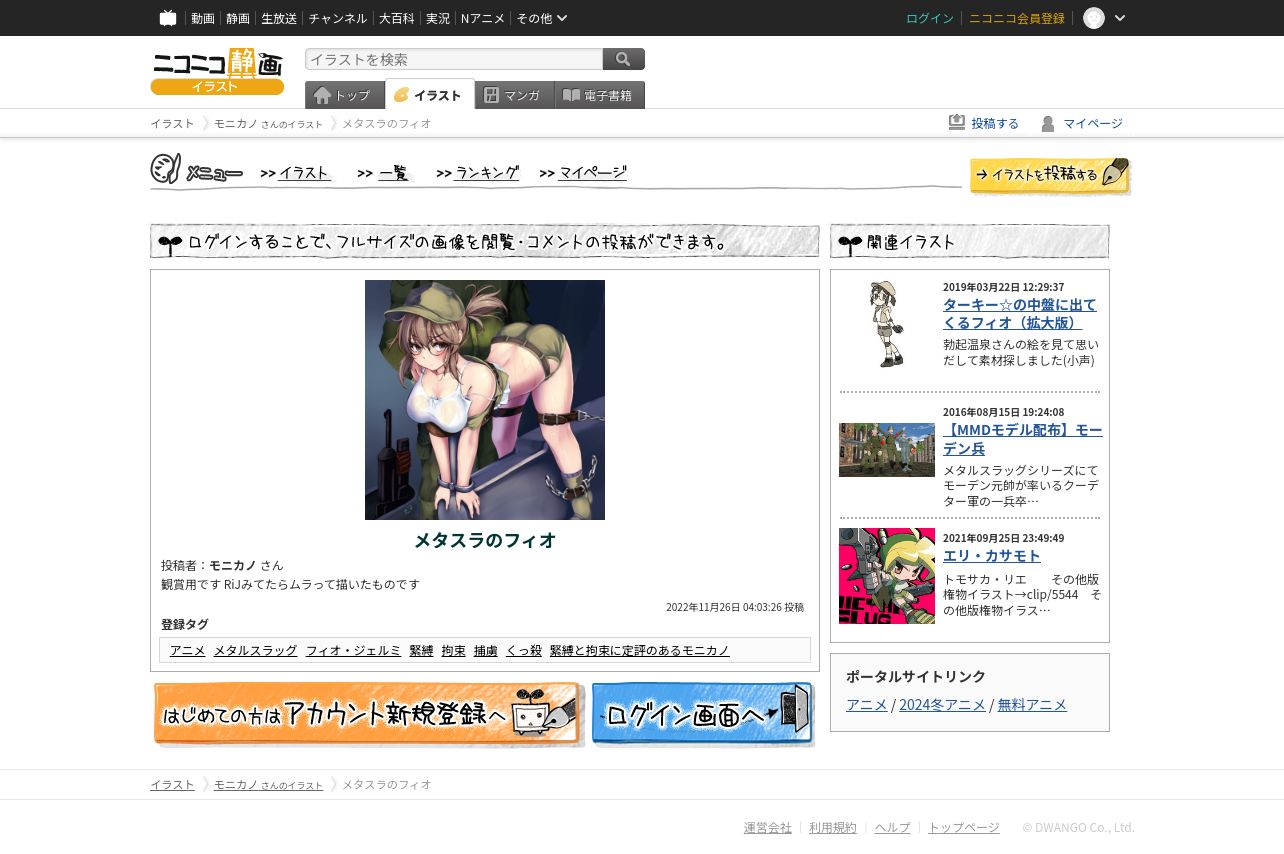Open the main illustration image
The width and height of the screenshot is (1284, 854).
(485, 400)
